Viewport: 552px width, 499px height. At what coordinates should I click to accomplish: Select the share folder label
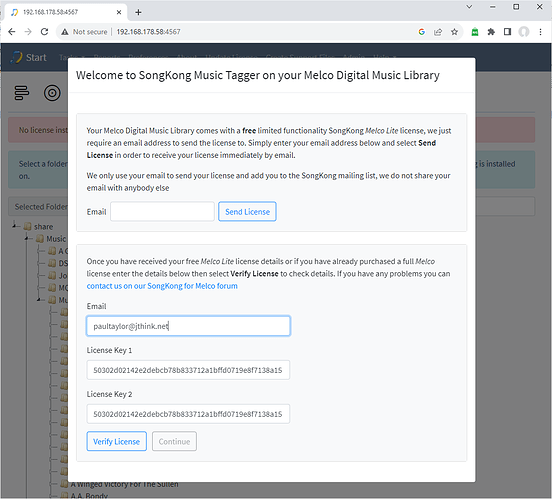click(43, 226)
